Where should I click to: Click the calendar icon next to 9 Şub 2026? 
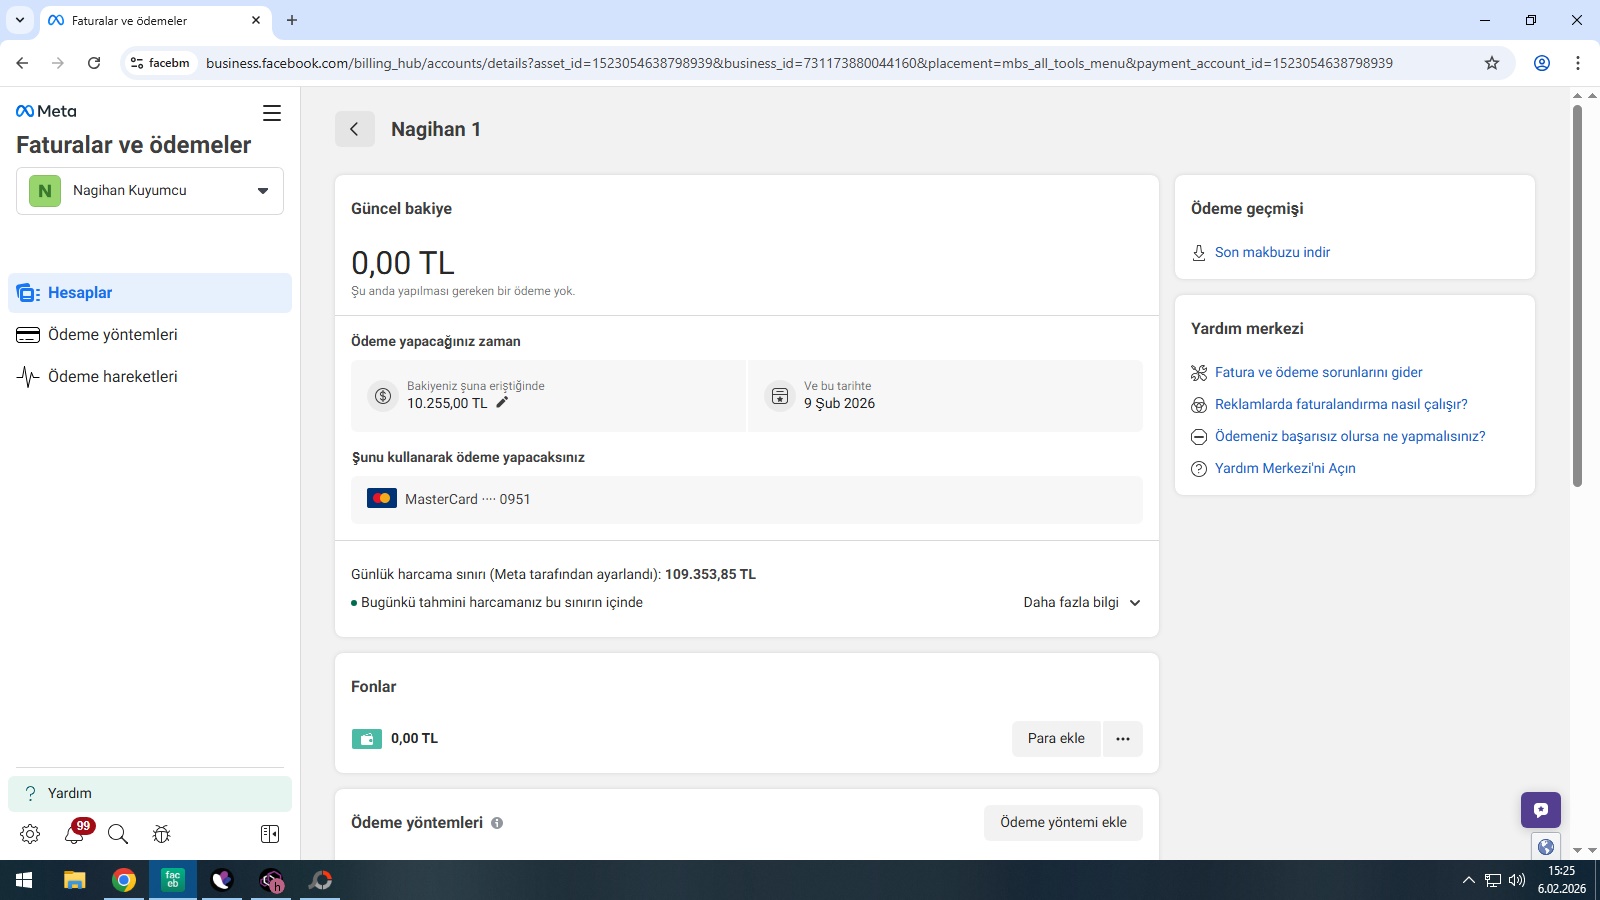tap(780, 396)
